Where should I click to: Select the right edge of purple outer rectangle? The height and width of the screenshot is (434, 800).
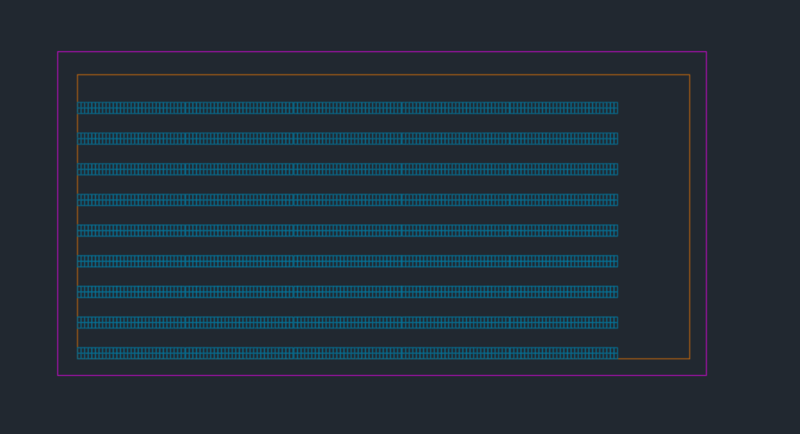[706, 213]
